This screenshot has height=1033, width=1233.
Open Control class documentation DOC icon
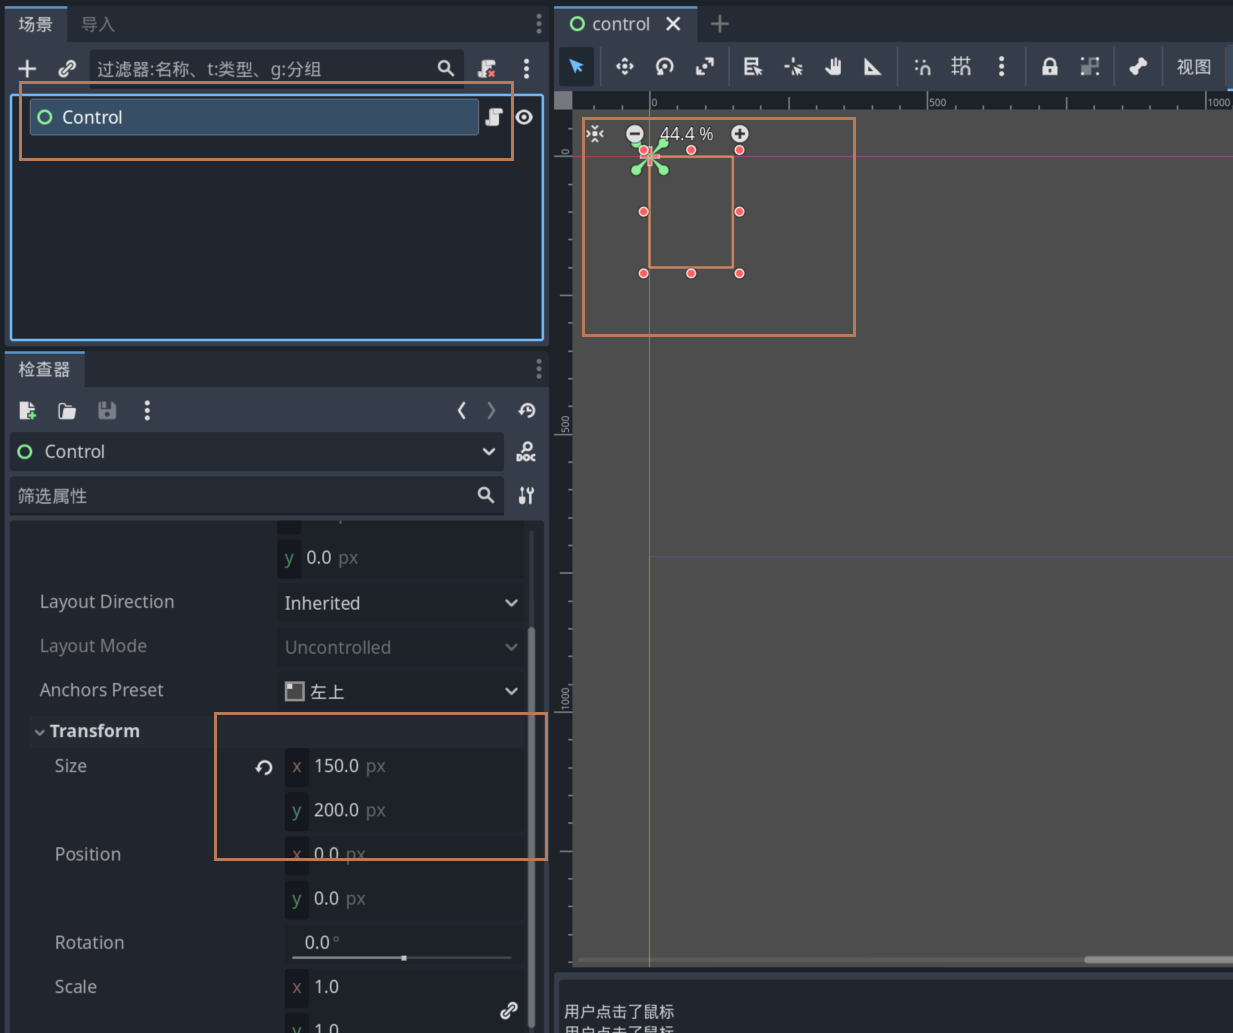[526, 451]
